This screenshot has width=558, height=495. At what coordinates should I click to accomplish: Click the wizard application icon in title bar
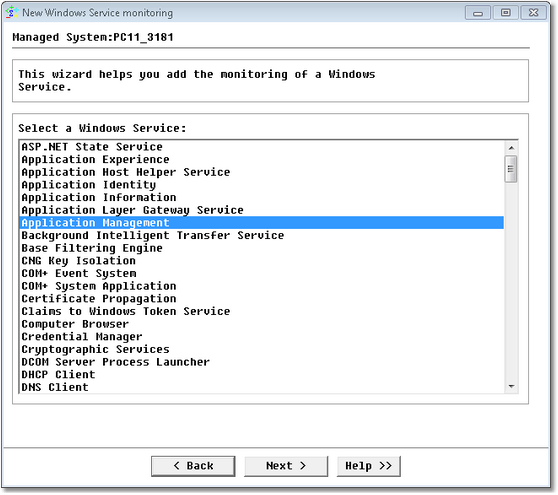click(x=12, y=12)
